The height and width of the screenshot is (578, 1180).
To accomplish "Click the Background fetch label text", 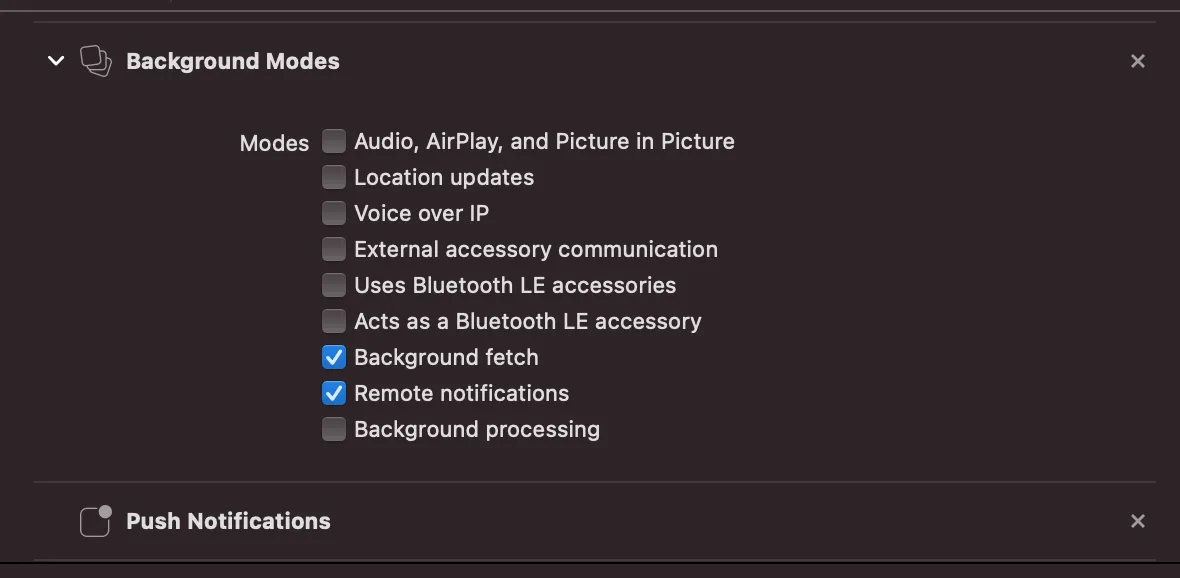I will pos(446,357).
